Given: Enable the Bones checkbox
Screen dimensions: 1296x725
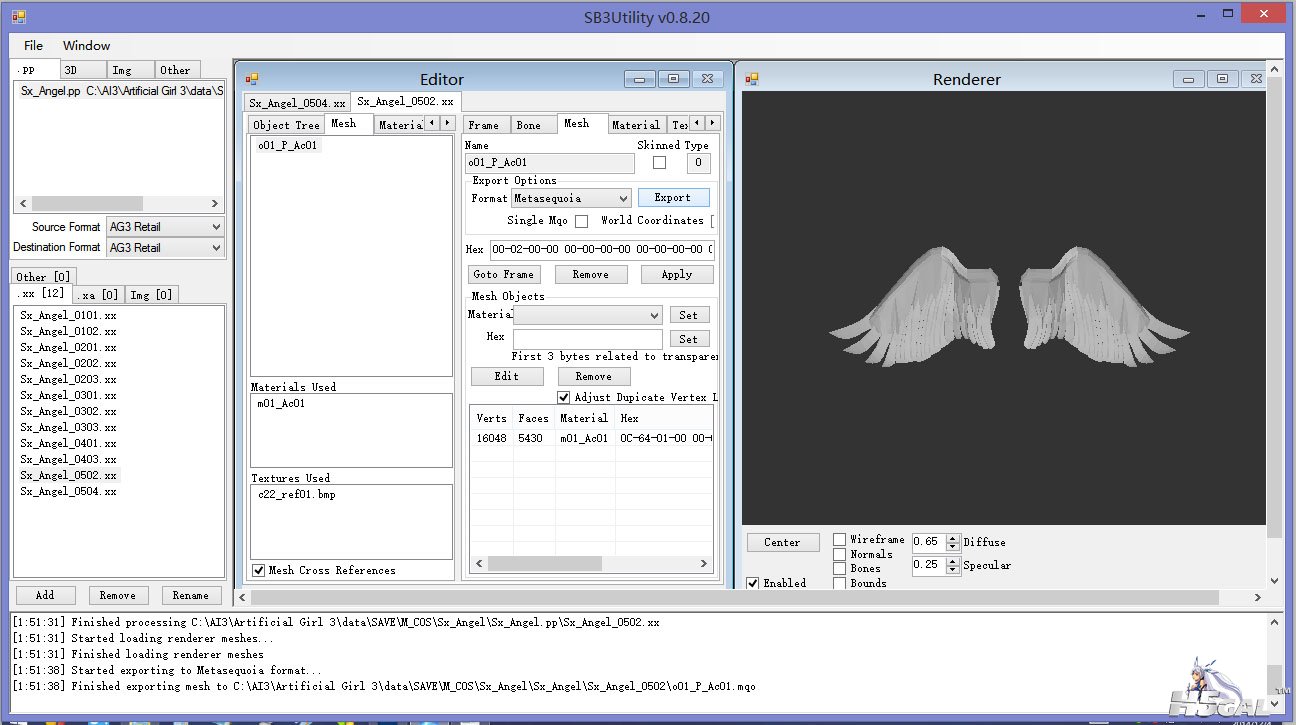Looking at the screenshot, I should tap(840, 568).
